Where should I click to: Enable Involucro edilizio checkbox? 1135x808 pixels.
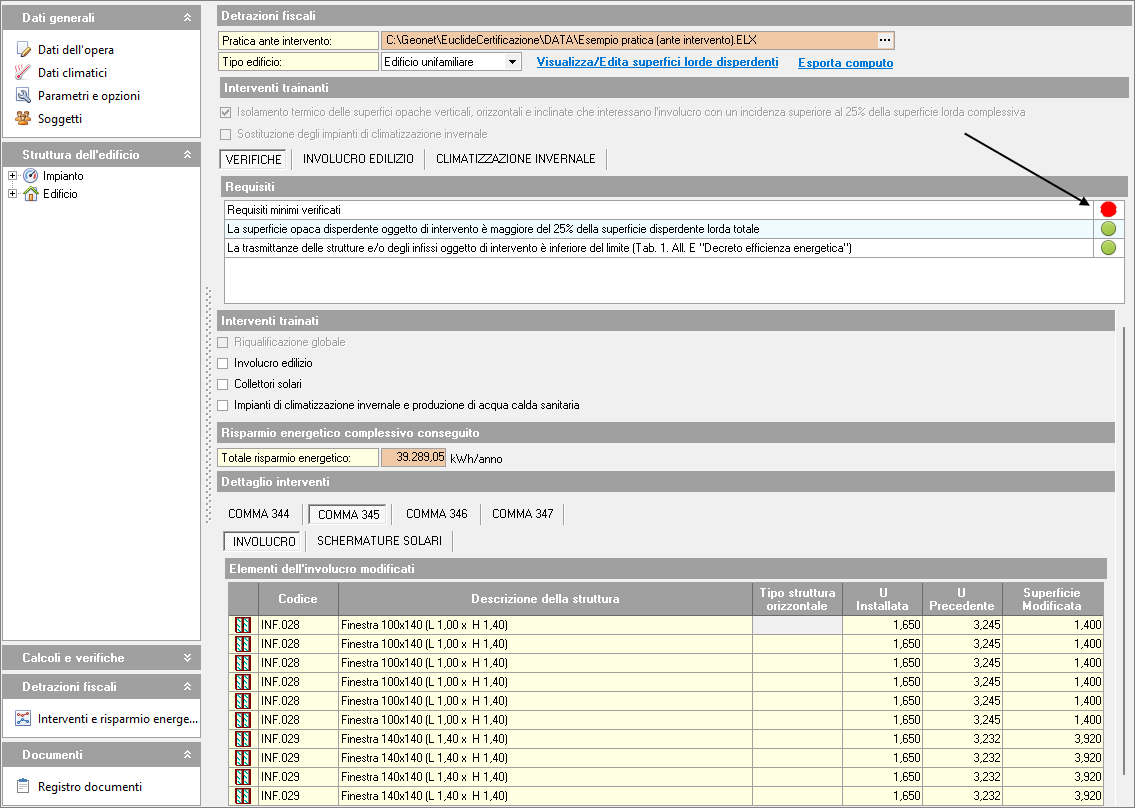point(224,363)
